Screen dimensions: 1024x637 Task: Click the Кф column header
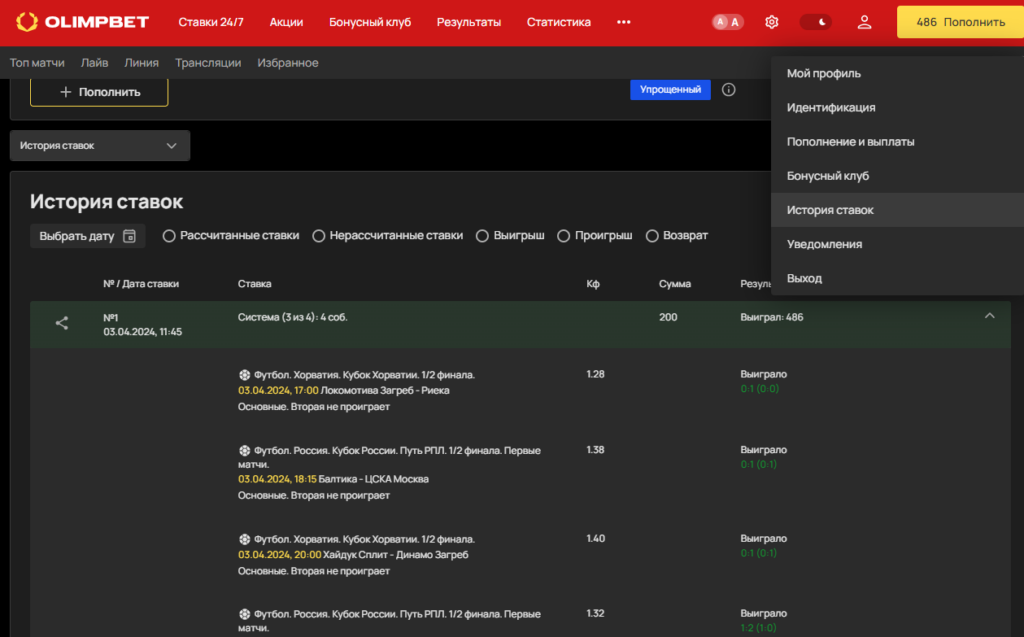click(593, 284)
